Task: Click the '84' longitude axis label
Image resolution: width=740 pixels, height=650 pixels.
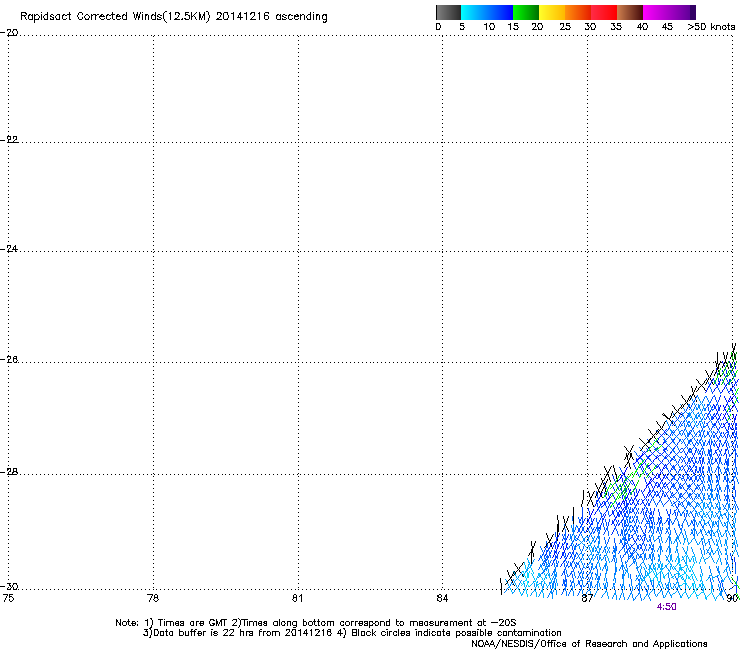Action: pyautogui.click(x=442, y=598)
